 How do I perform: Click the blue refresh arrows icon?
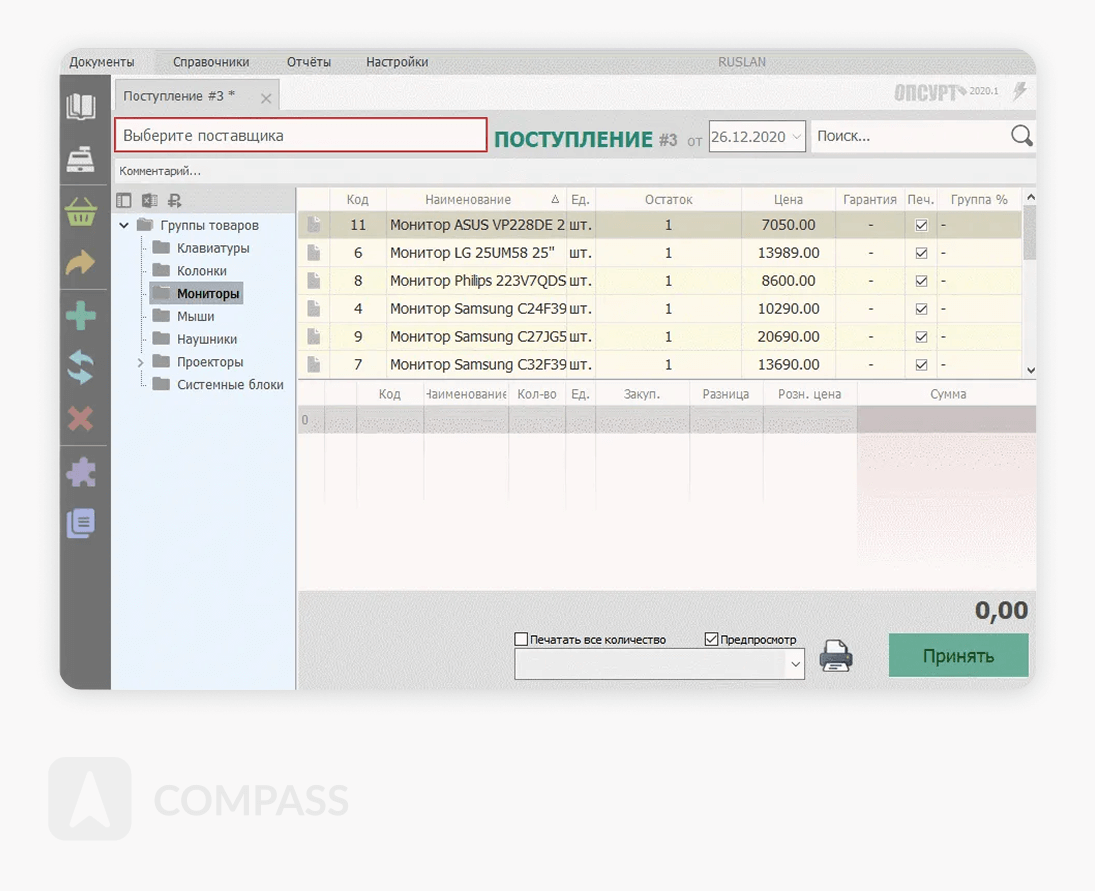81,367
